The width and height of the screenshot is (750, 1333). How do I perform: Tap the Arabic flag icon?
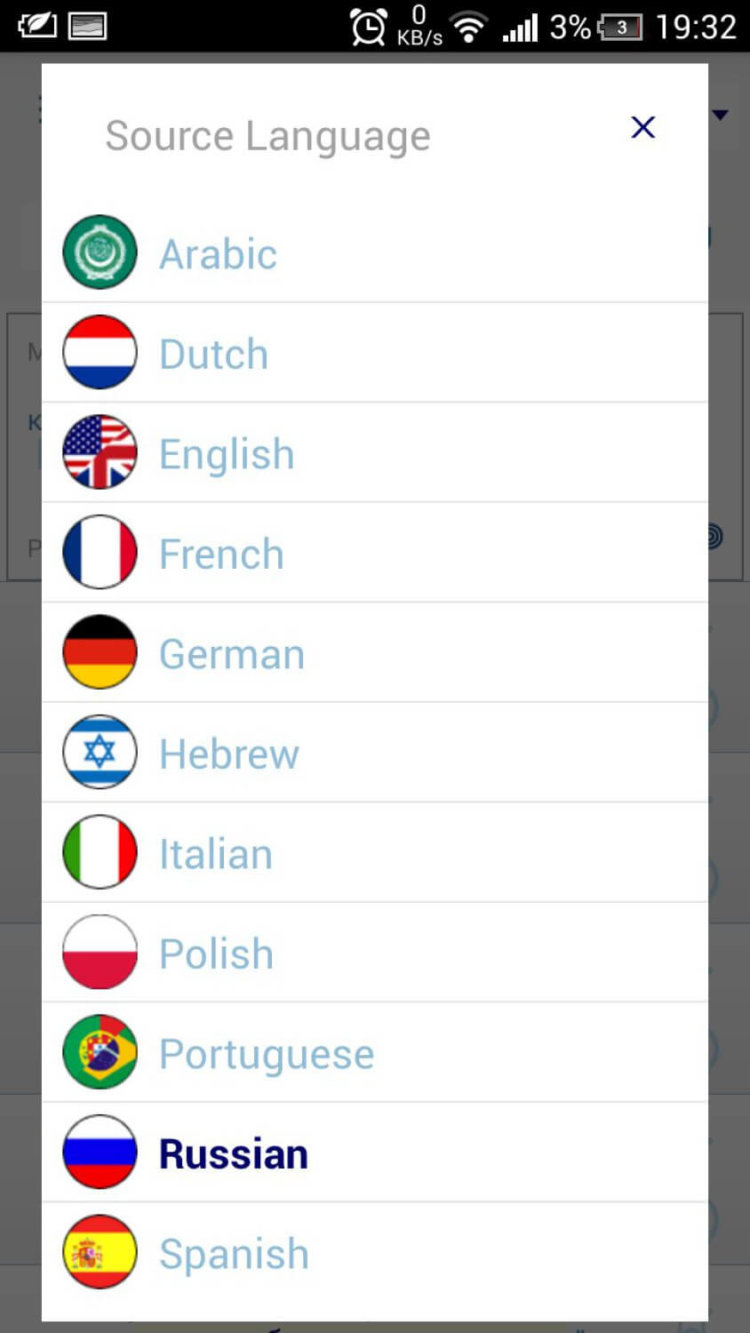[x=100, y=252]
